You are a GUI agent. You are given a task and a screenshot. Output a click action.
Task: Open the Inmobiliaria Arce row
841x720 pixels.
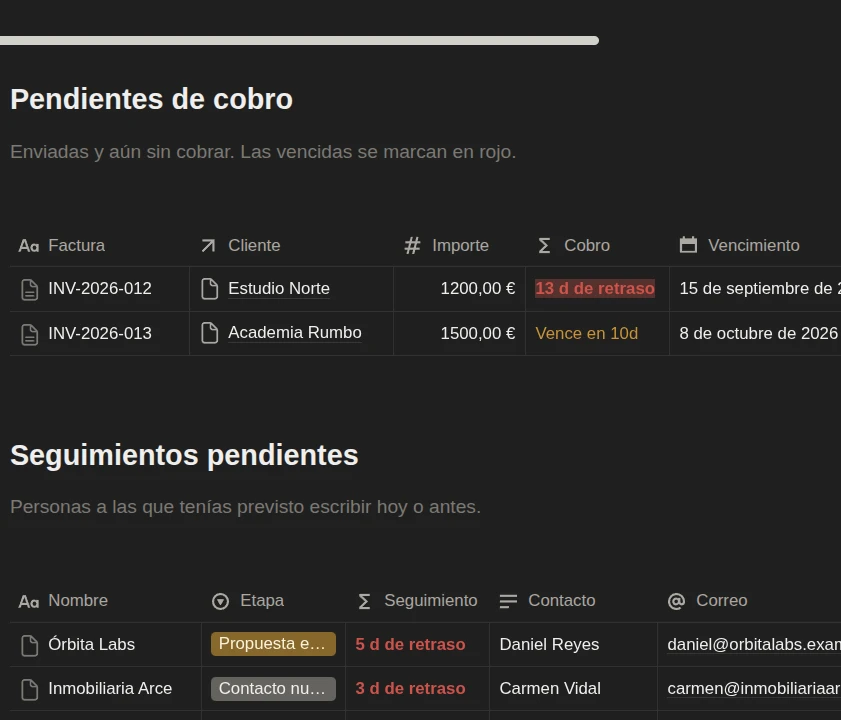point(110,688)
